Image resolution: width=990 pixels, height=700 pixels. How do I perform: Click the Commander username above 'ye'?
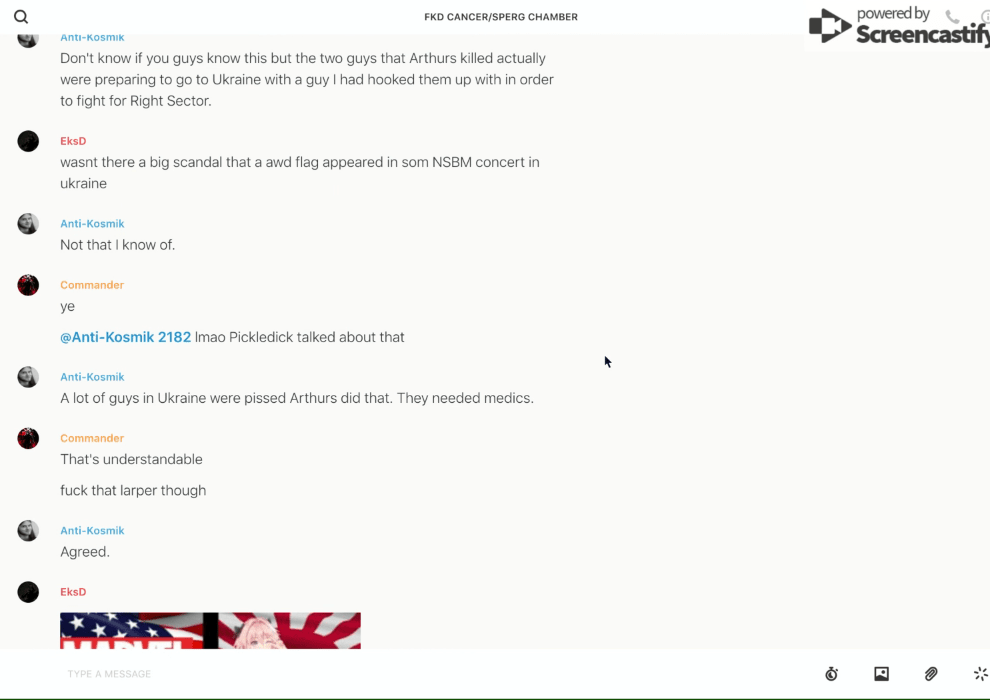pos(92,285)
